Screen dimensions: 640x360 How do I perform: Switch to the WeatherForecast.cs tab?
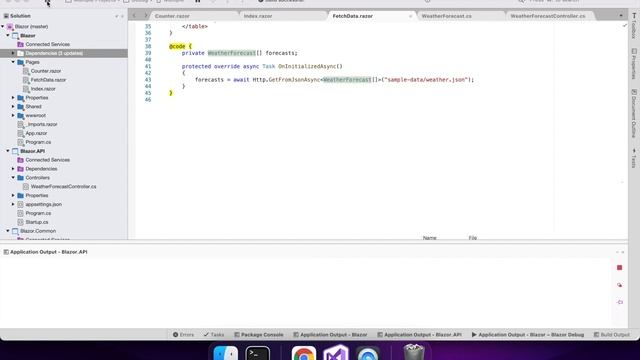[446, 16]
